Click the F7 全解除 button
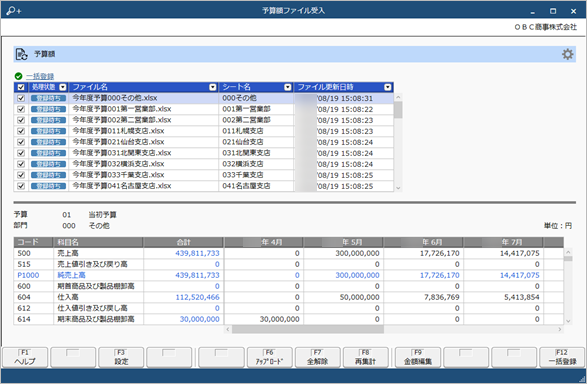587x384 pixels. 317,357
